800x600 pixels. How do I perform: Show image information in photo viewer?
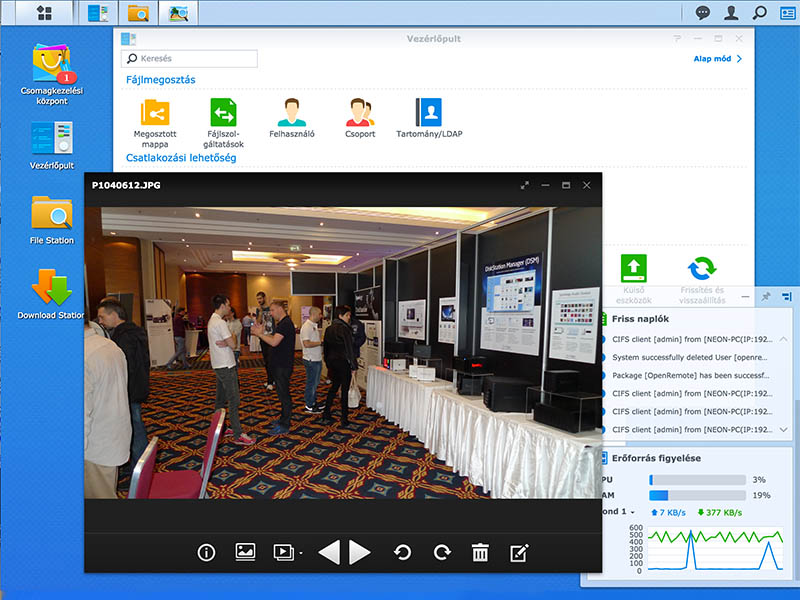click(x=206, y=552)
